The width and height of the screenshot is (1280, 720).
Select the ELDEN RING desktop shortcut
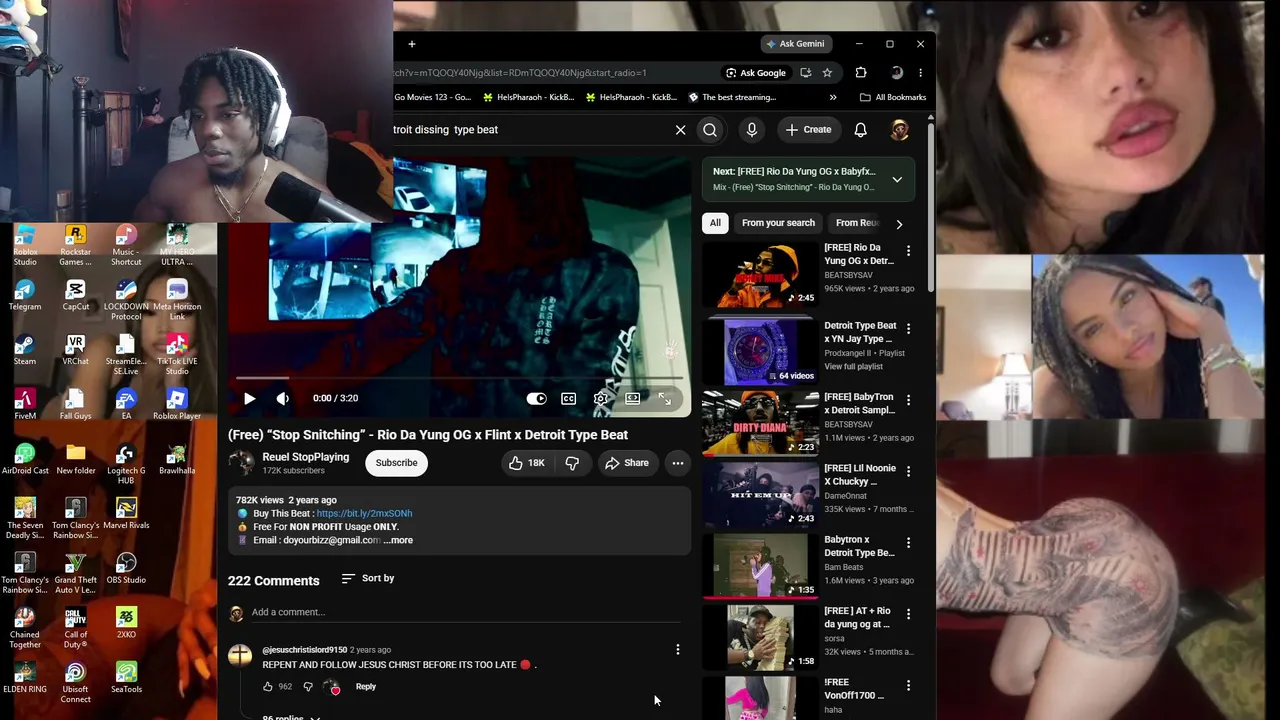click(x=25, y=678)
